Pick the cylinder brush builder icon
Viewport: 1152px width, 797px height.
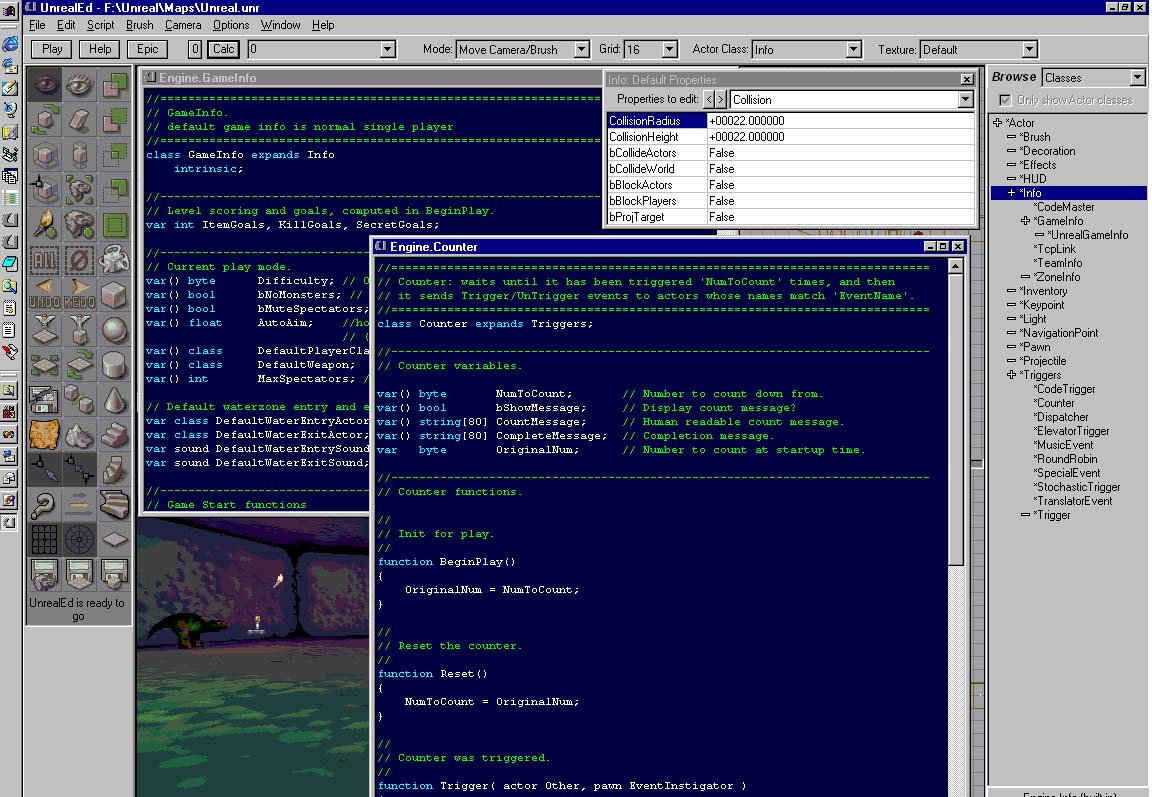114,364
